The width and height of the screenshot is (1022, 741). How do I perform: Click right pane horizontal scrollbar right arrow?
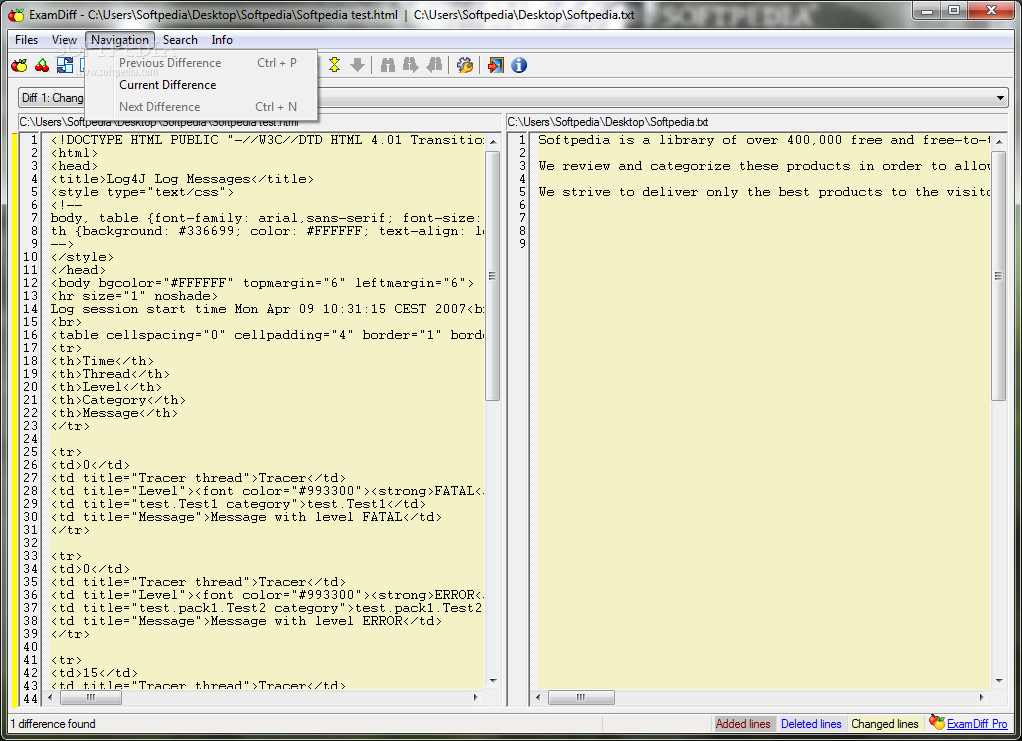pos(982,697)
